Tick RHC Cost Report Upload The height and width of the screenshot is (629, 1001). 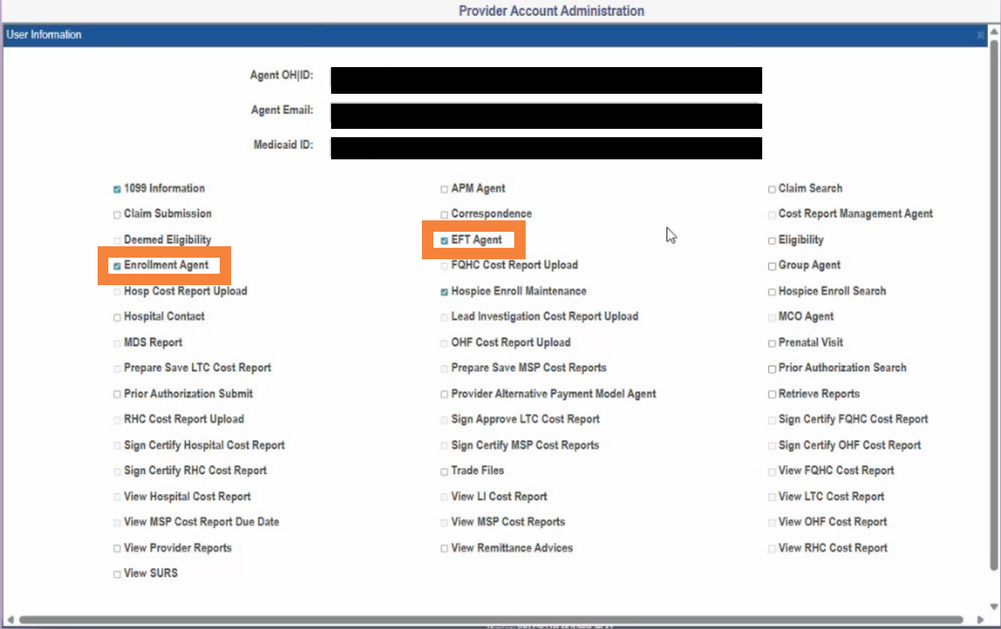(x=117, y=420)
